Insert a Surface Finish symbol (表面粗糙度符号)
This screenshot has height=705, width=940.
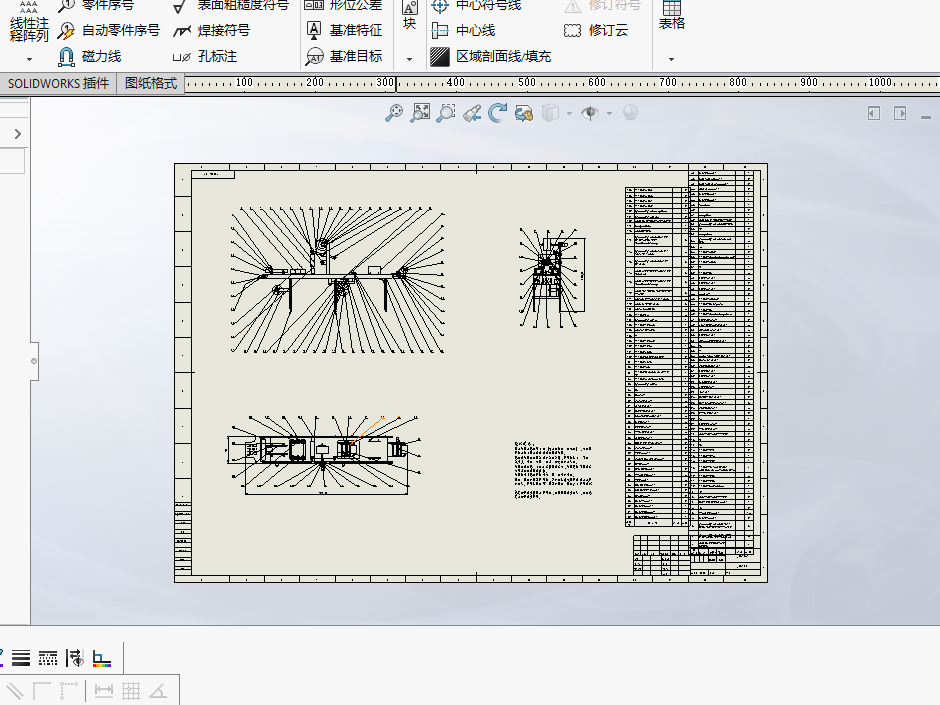[x=231, y=5]
